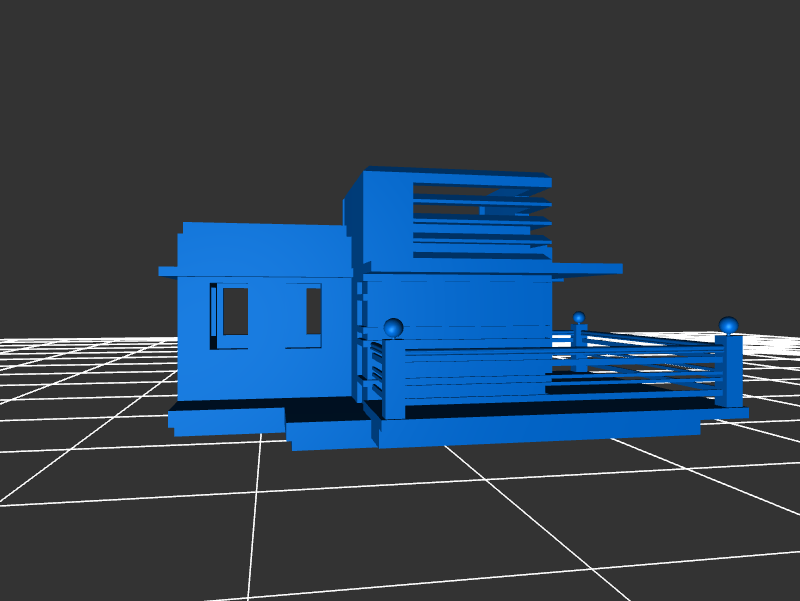
Task: Select the left front fence post
Action: [394, 380]
